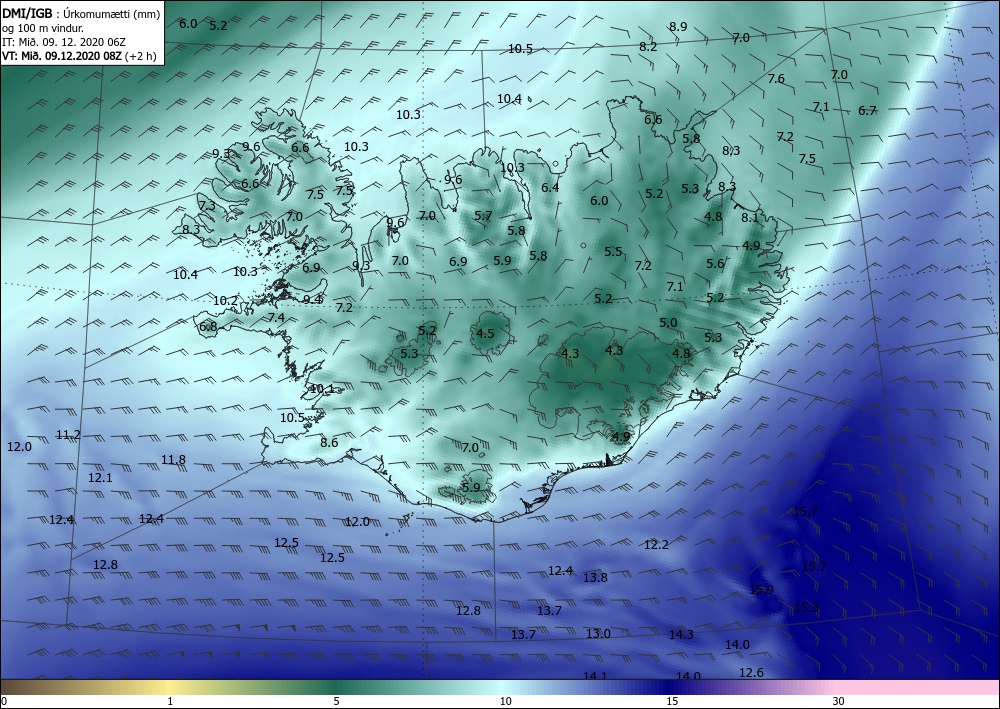Click the 9.4 value label

(x=312, y=299)
